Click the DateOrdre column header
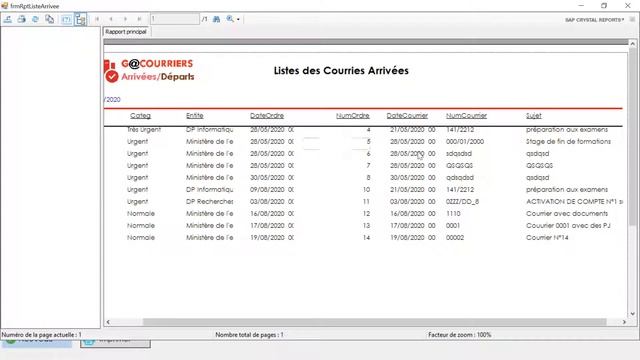Viewport: 640px width, 360px height. pyautogui.click(x=267, y=116)
